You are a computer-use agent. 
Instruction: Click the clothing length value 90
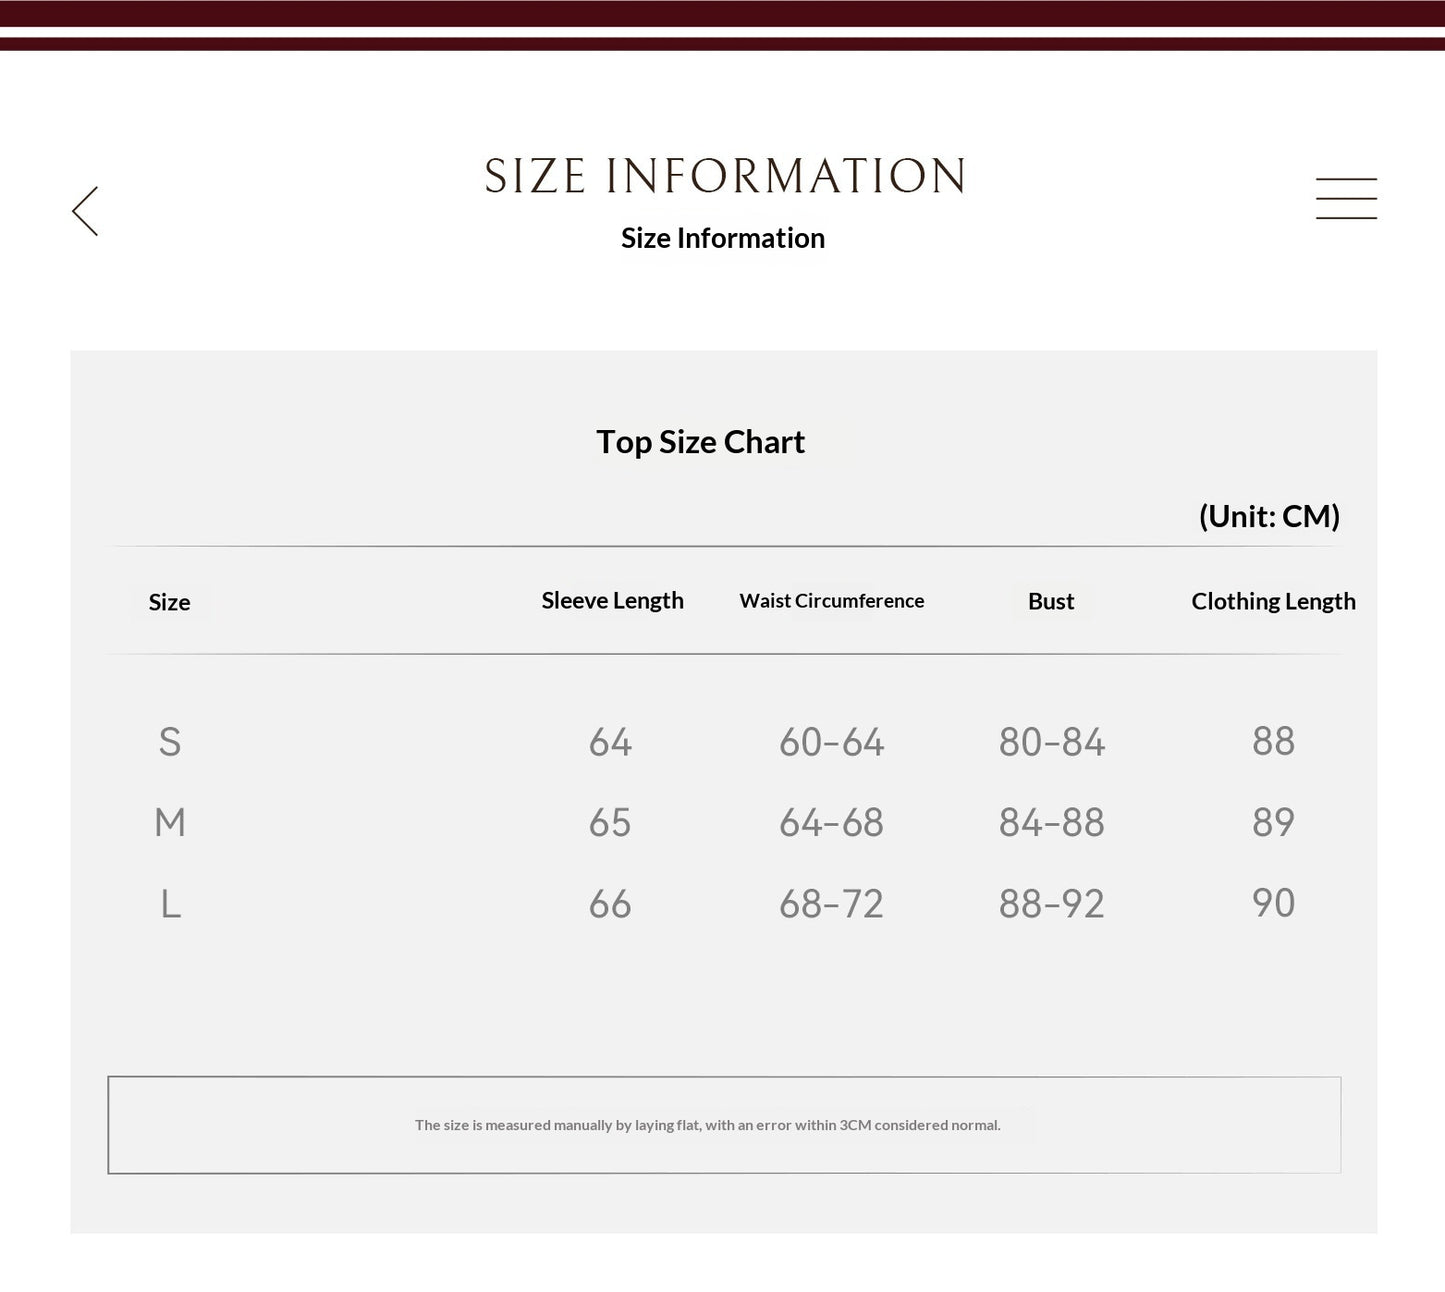(x=1273, y=903)
